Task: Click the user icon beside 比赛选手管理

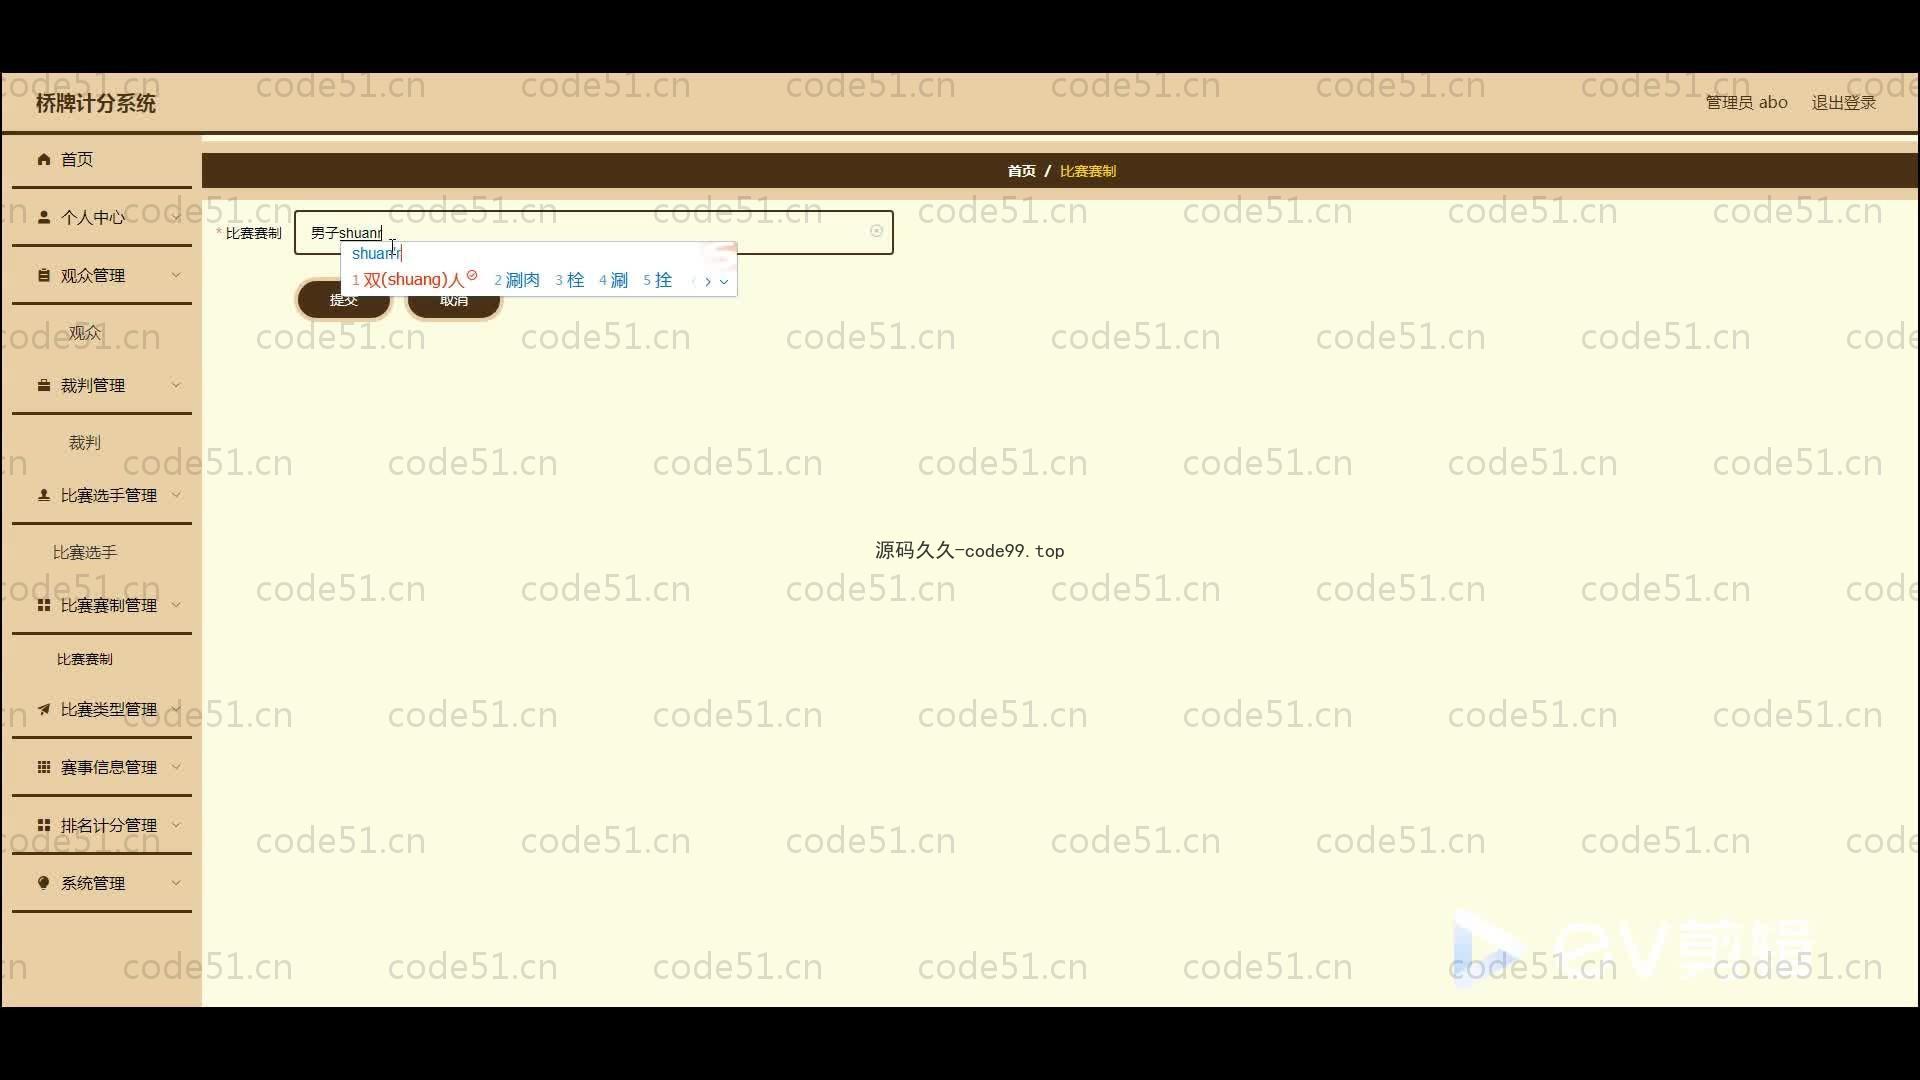Action: (43, 495)
